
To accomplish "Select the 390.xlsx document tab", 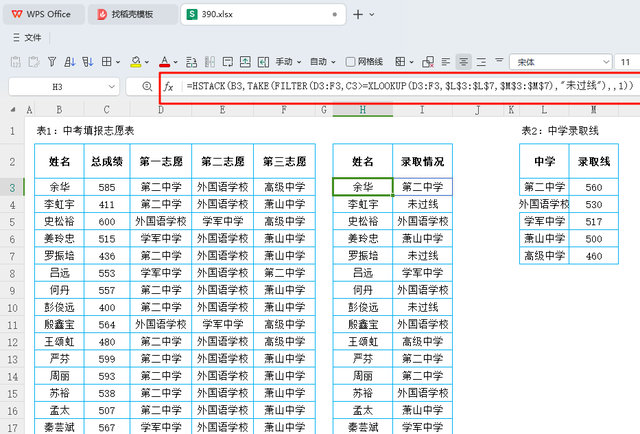I will pos(263,14).
